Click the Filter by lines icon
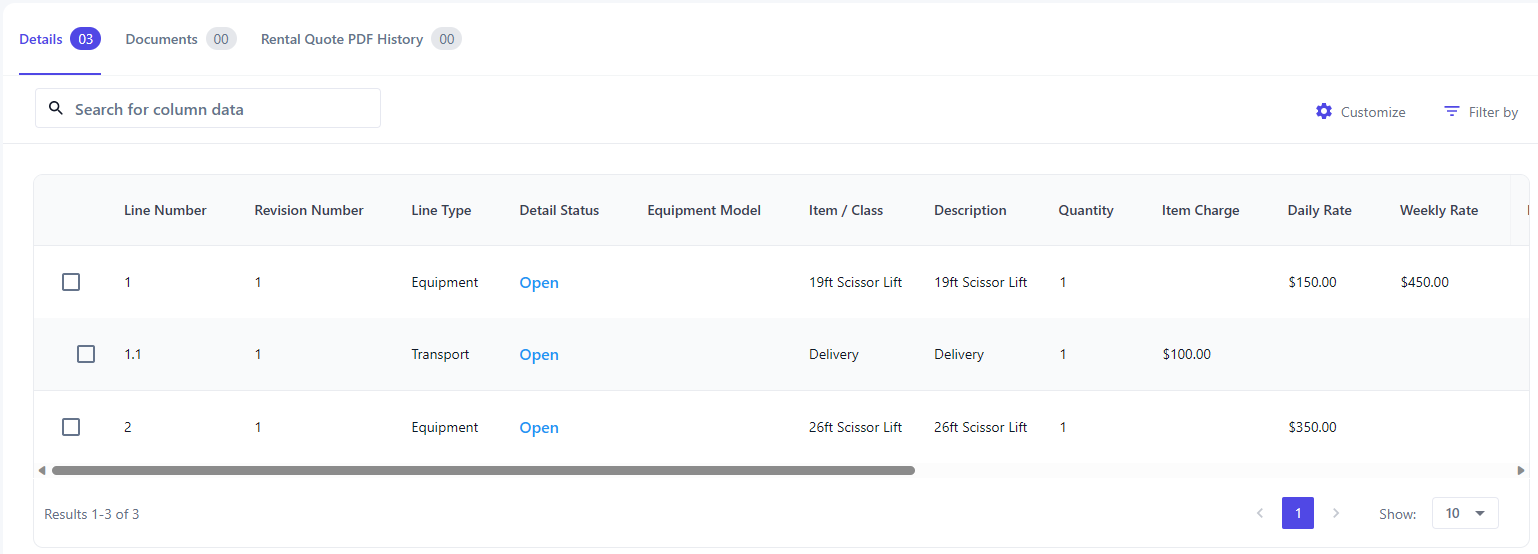The width and height of the screenshot is (1538, 554). click(x=1452, y=111)
